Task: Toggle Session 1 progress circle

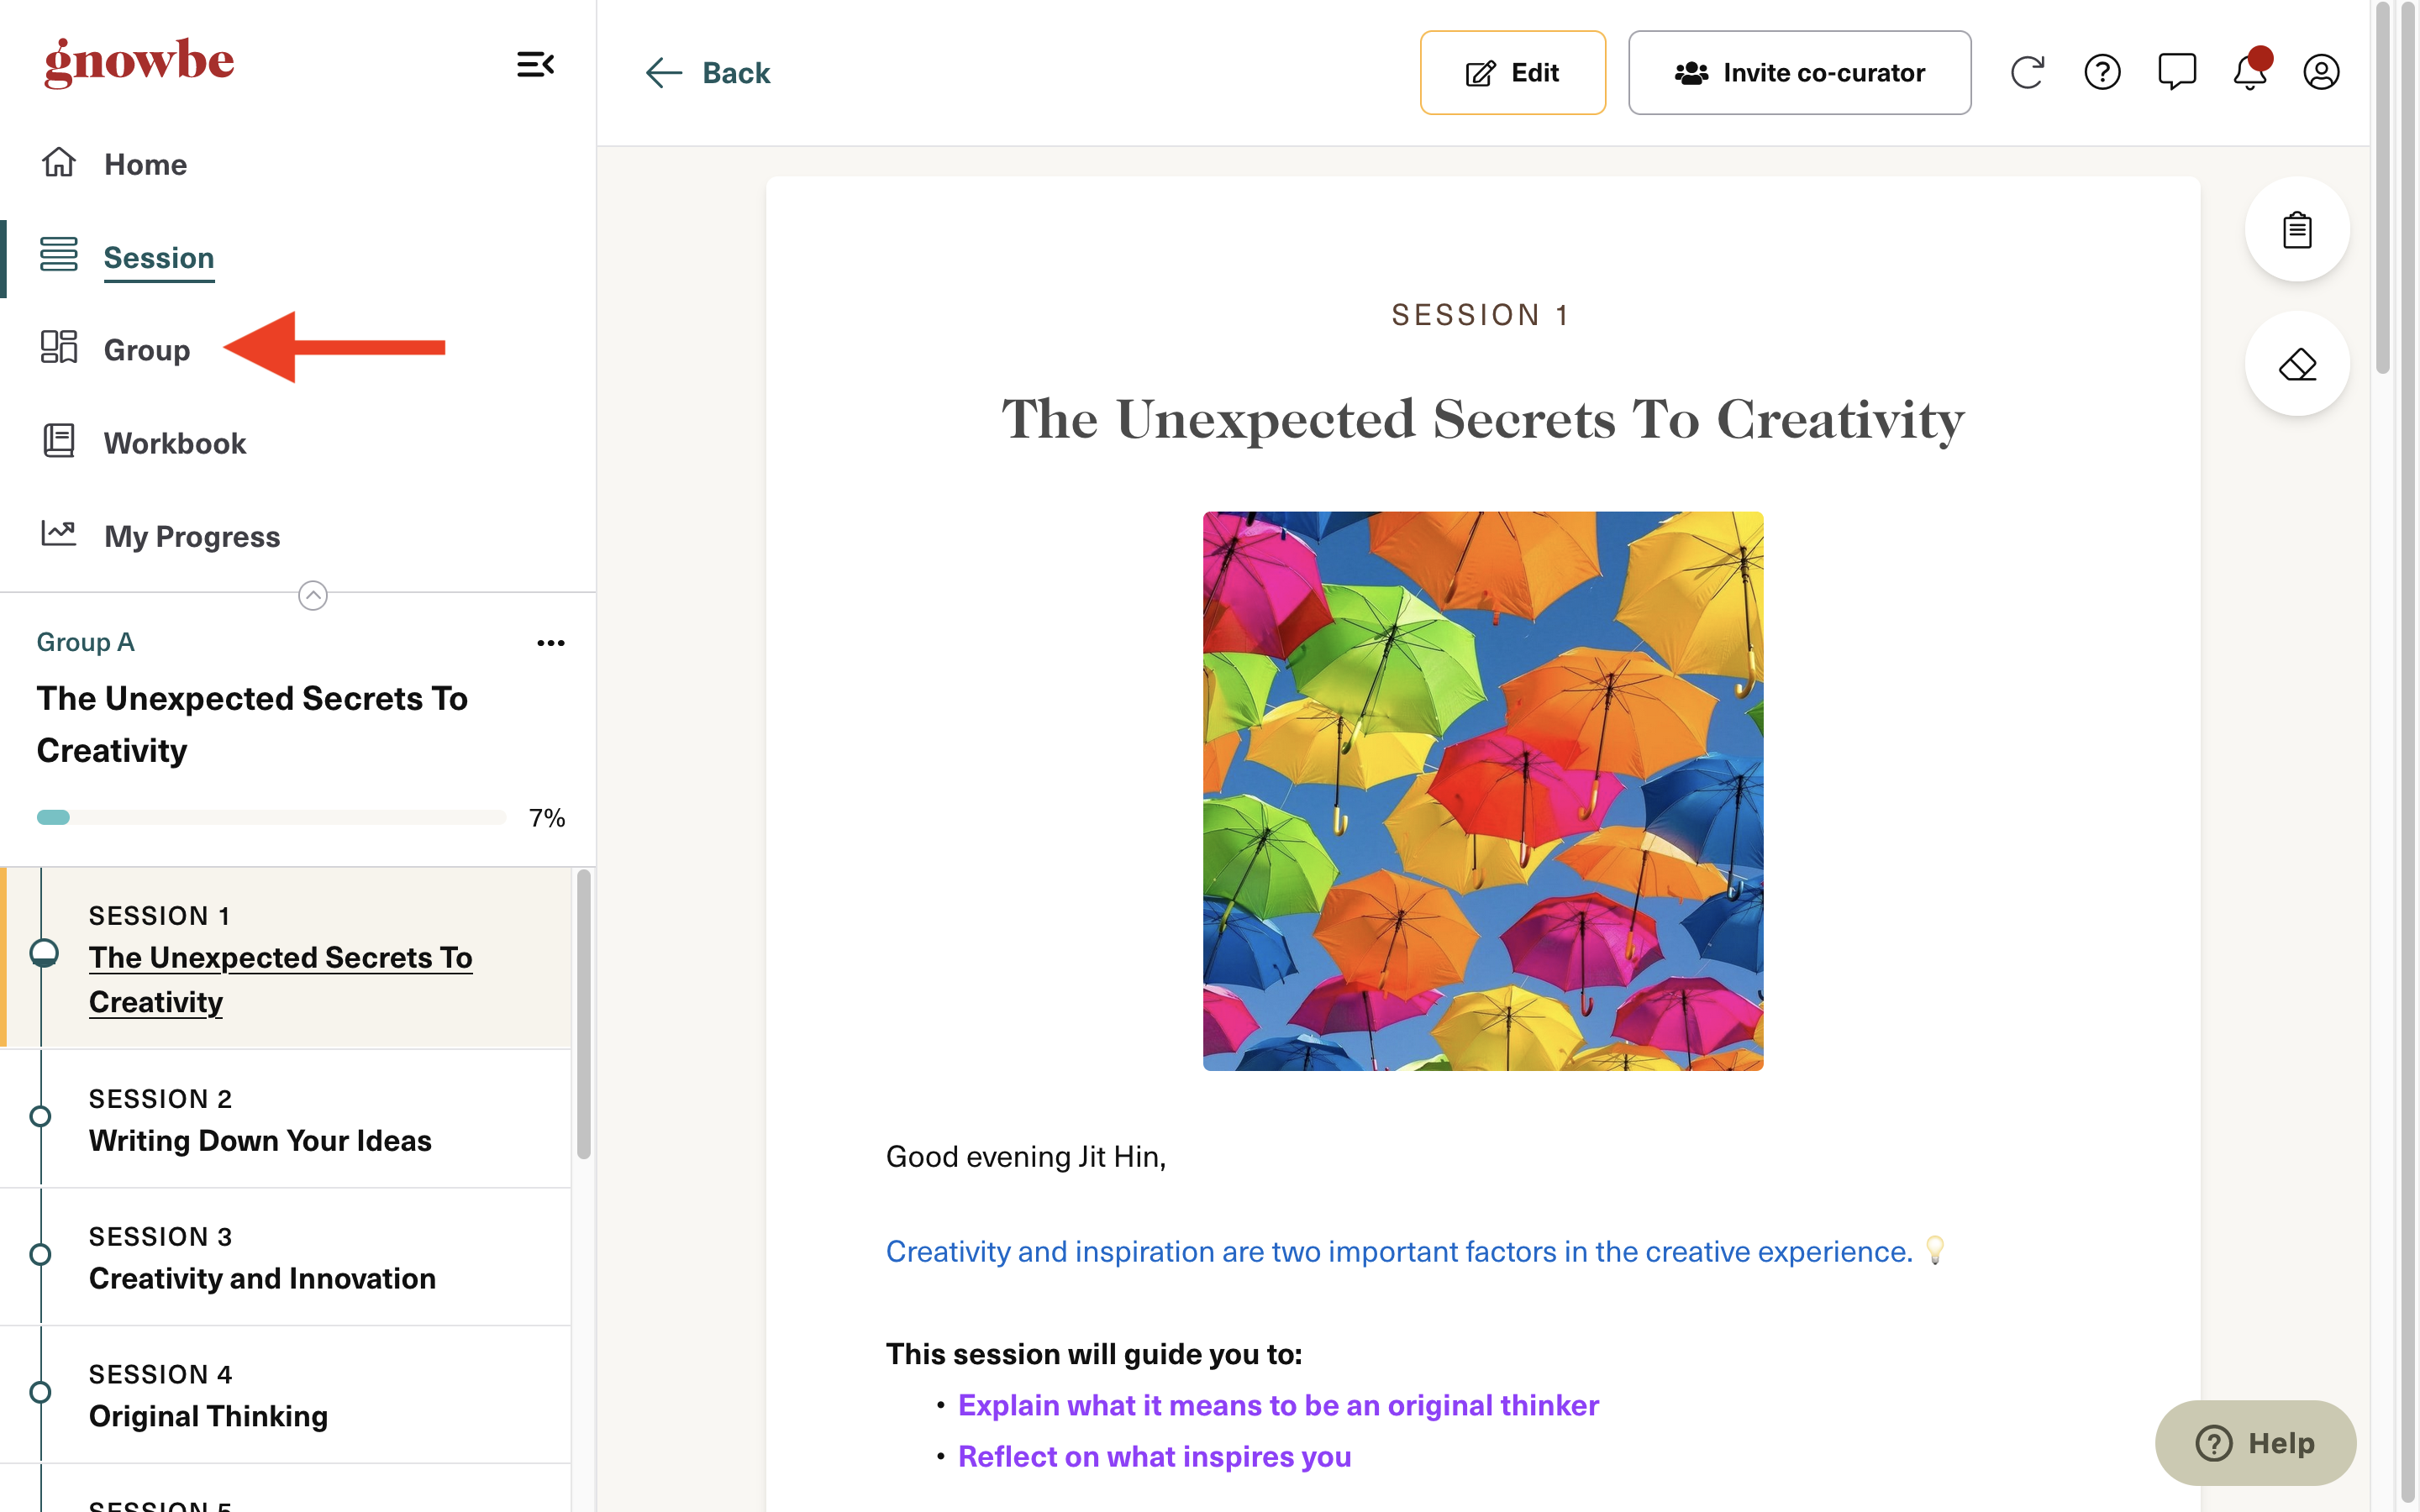Action: pyautogui.click(x=43, y=953)
